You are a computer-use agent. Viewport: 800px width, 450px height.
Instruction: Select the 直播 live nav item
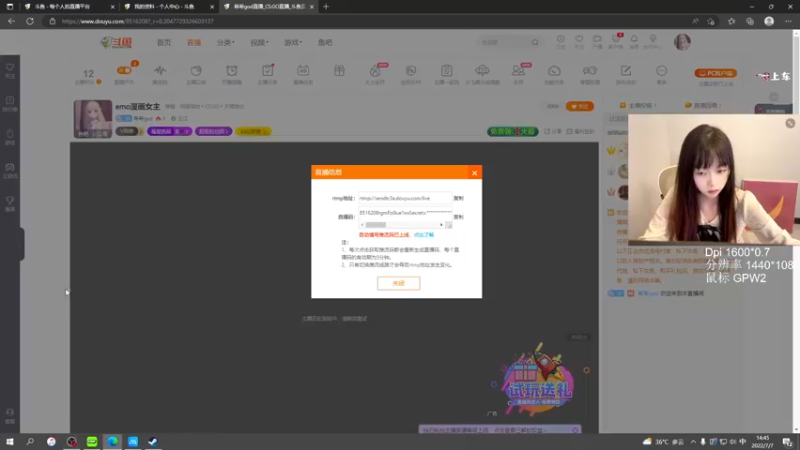(x=194, y=42)
